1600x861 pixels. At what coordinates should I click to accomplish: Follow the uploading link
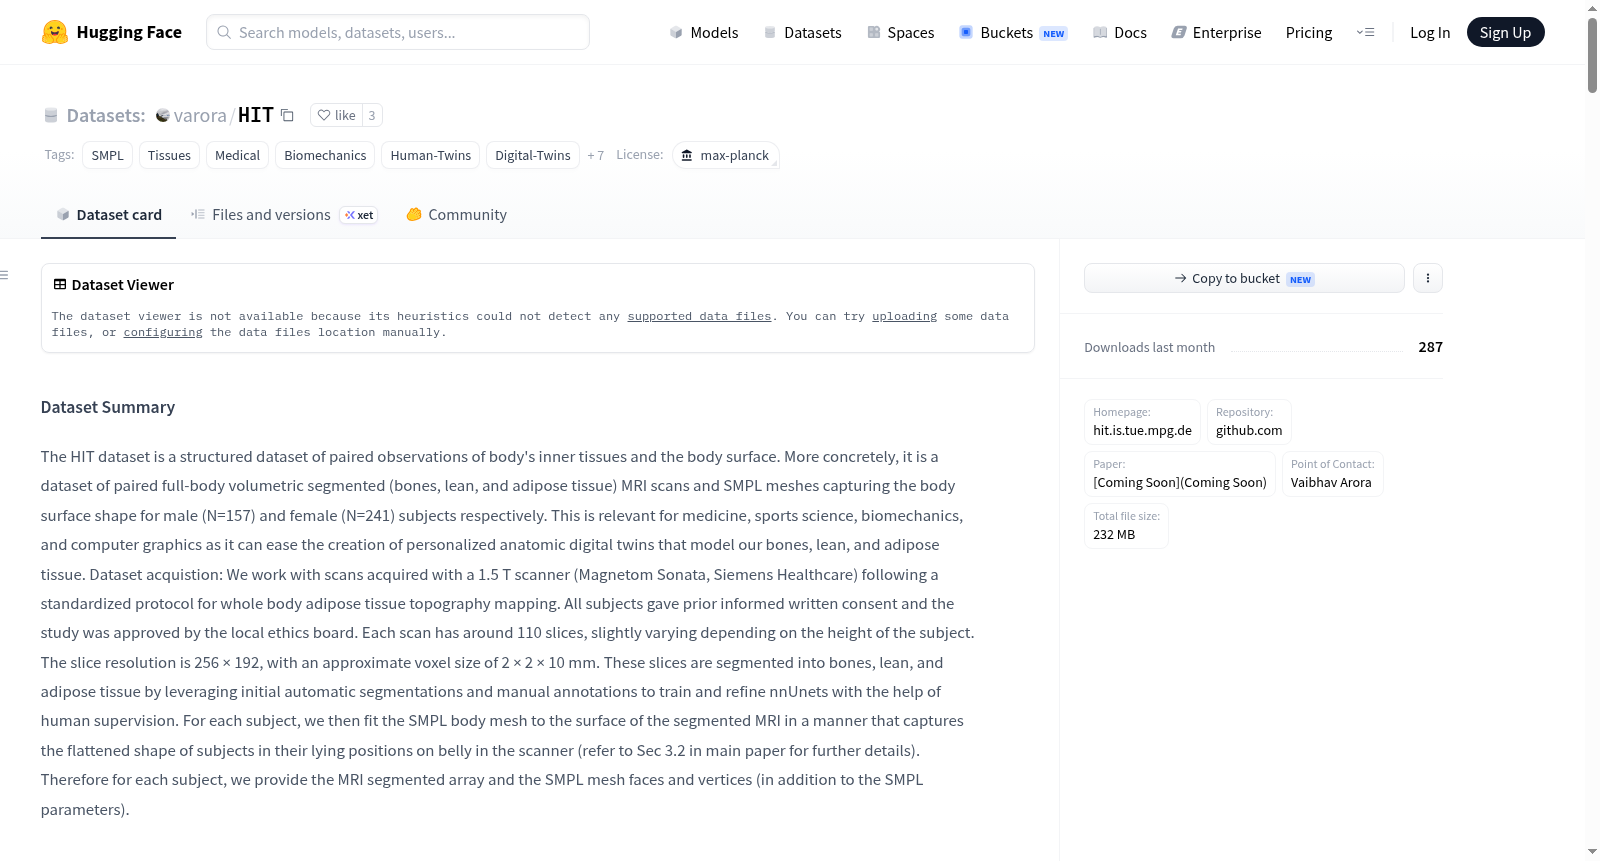click(904, 316)
